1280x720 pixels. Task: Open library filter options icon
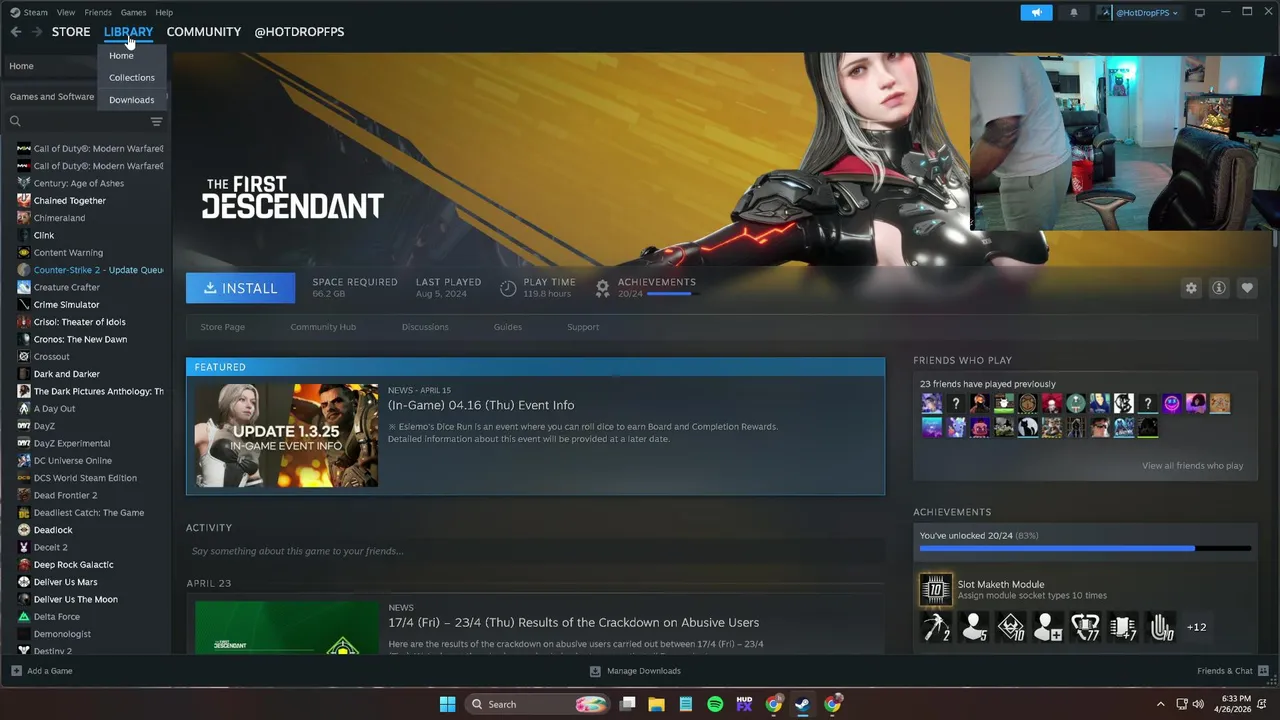156,121
